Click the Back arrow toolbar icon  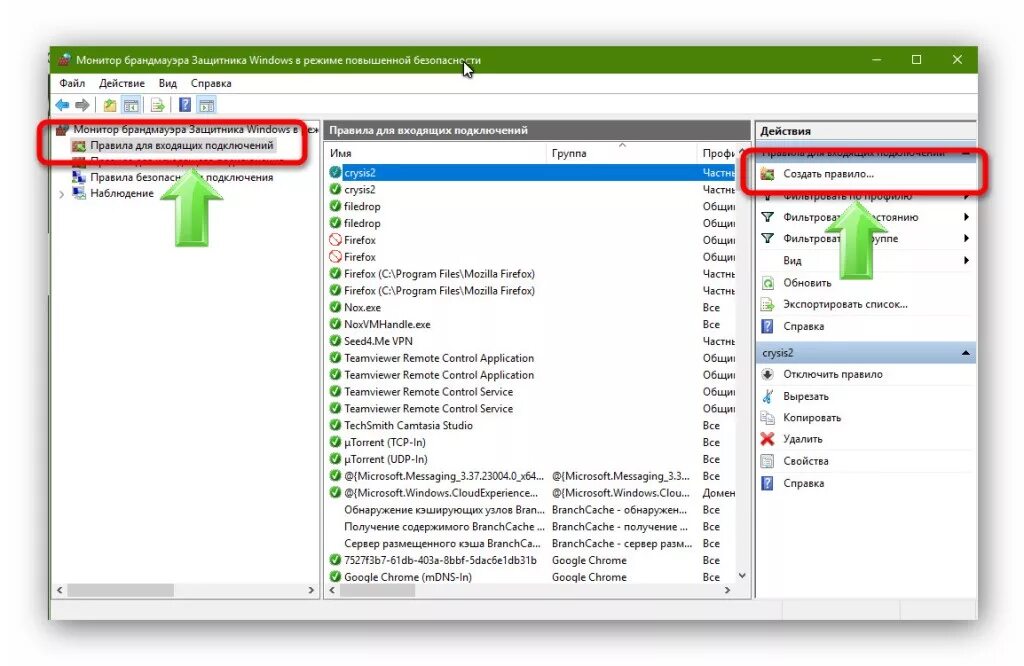coord(62,105)
